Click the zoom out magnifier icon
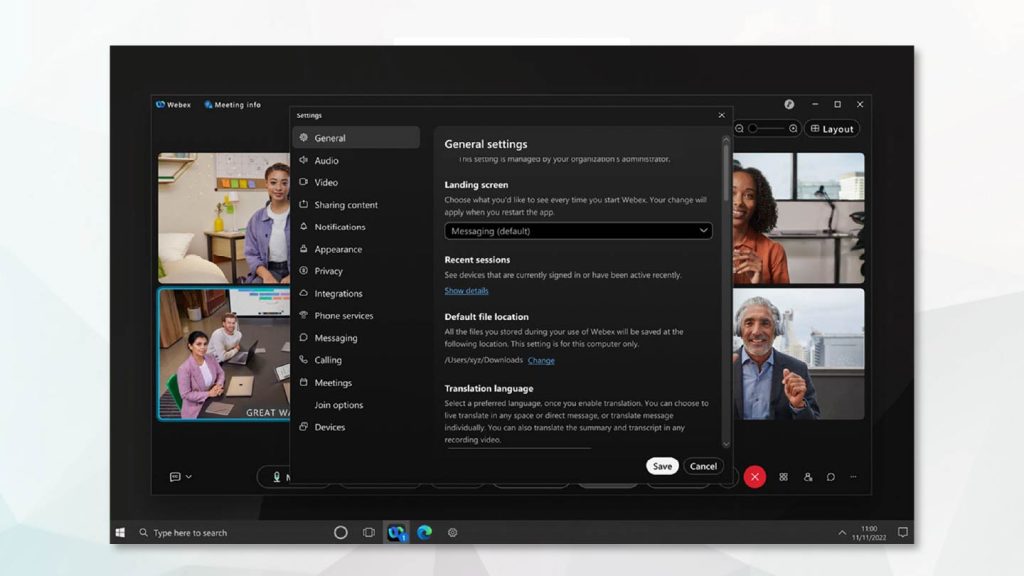Image resolution: width=1024 pixels, height=576 pixels. click(x=740, y=129)
